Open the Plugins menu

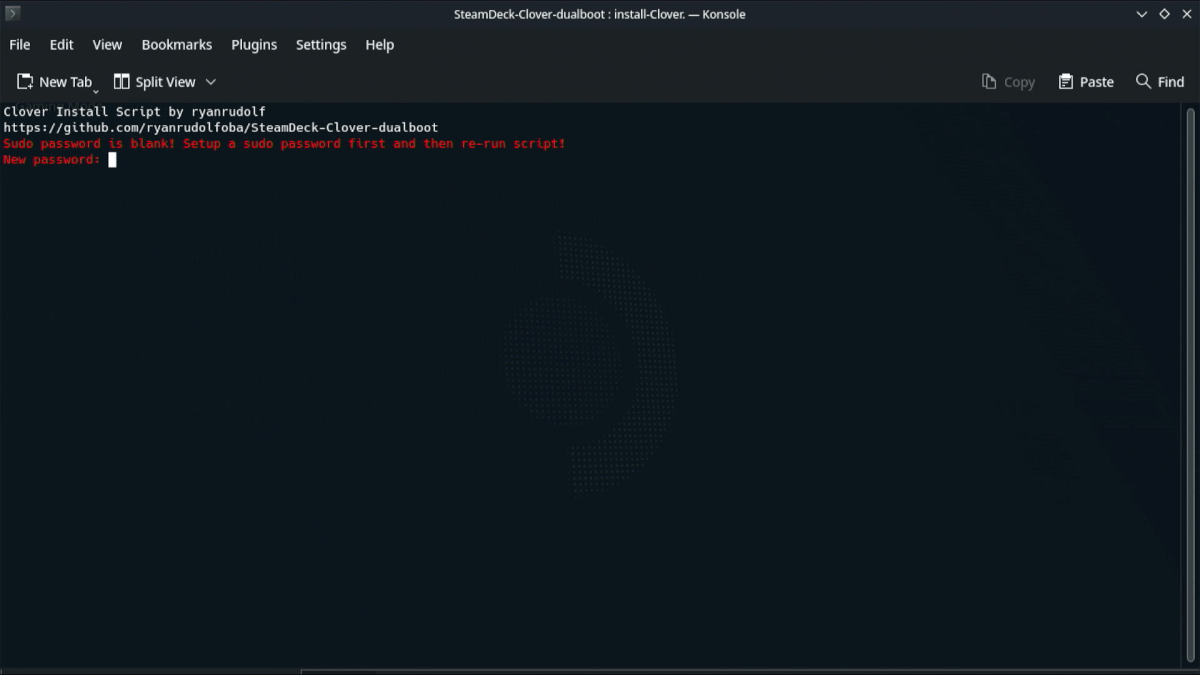254,45
